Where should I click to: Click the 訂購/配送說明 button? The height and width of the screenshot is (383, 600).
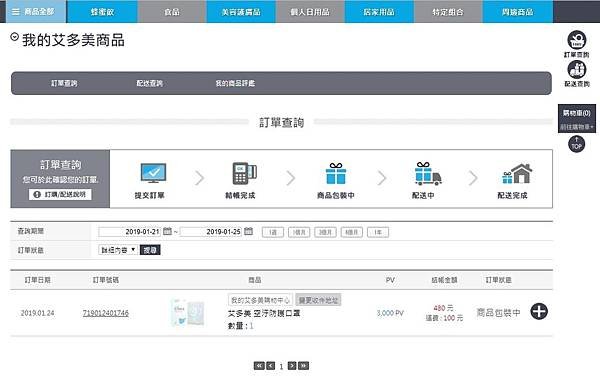click(x=60, y=194)
